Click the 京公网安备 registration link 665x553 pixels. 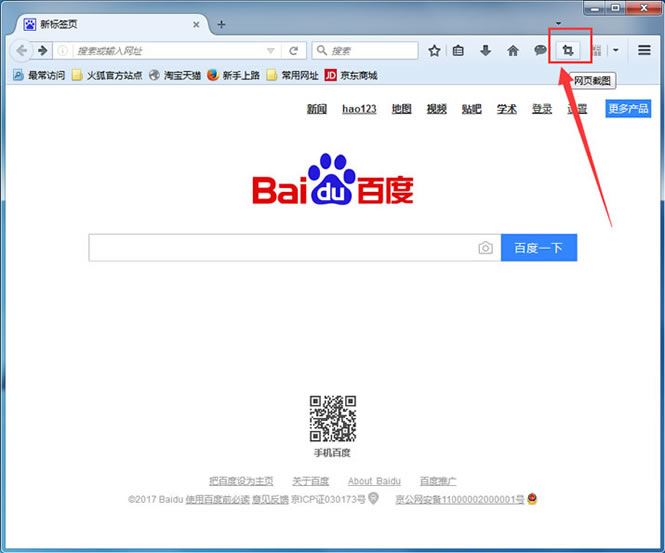click(x=460, y=500)
